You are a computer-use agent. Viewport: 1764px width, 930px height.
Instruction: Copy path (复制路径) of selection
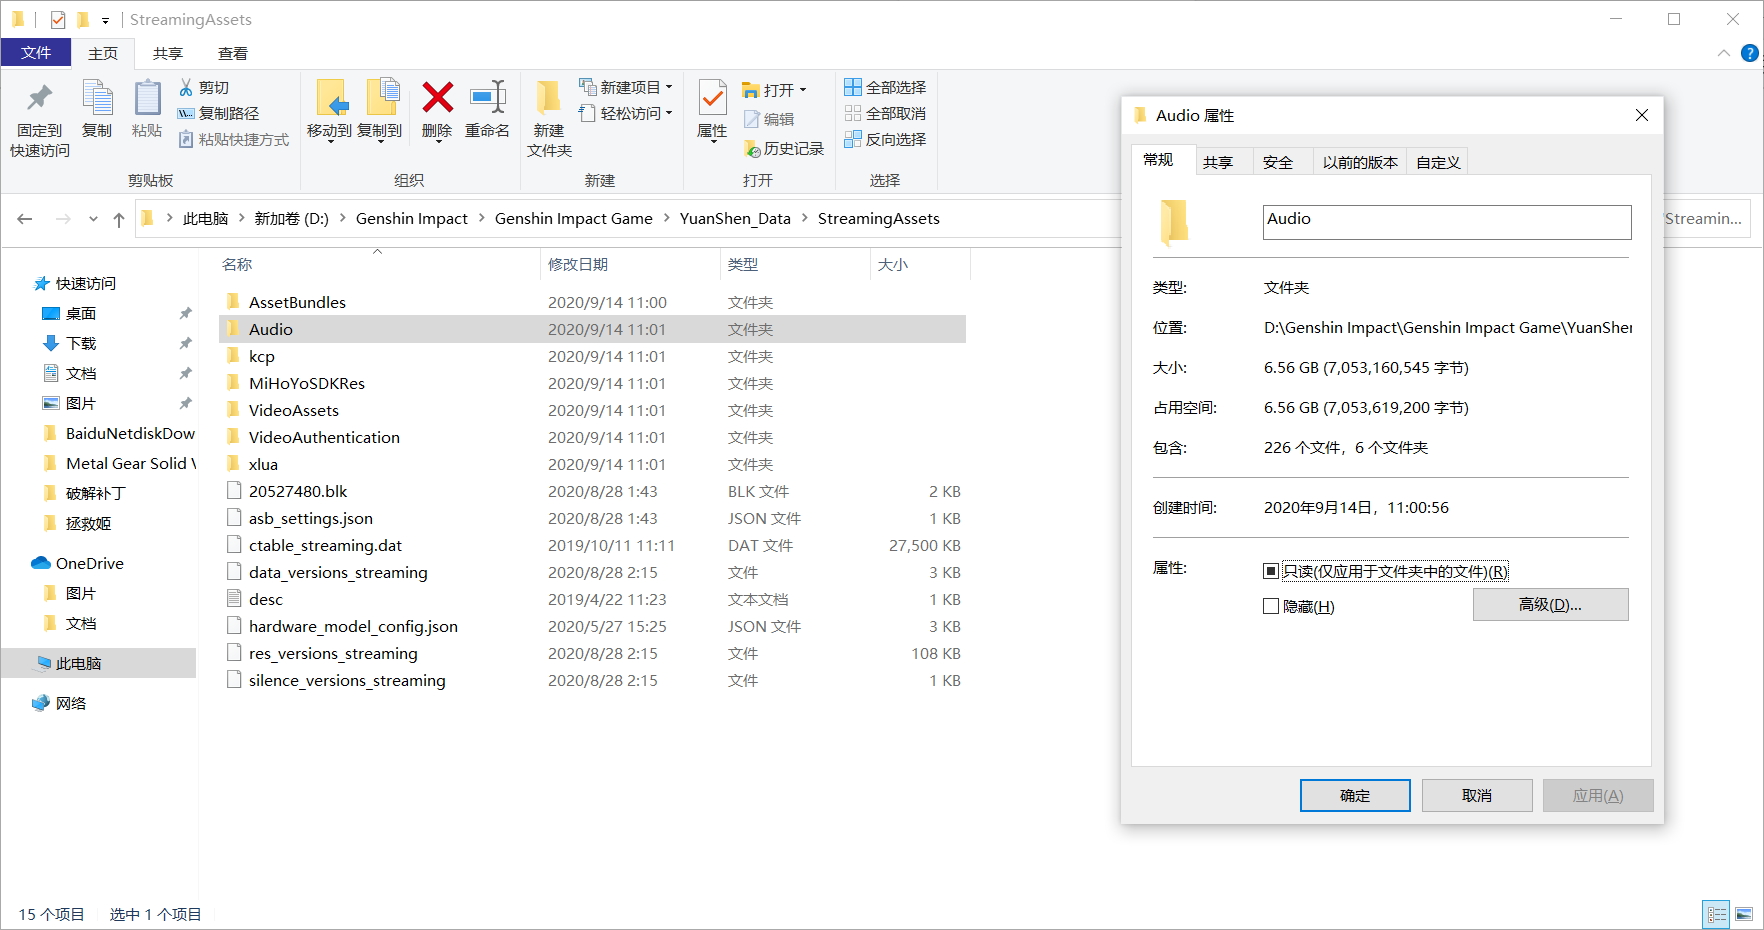click(x=218, y=114)
